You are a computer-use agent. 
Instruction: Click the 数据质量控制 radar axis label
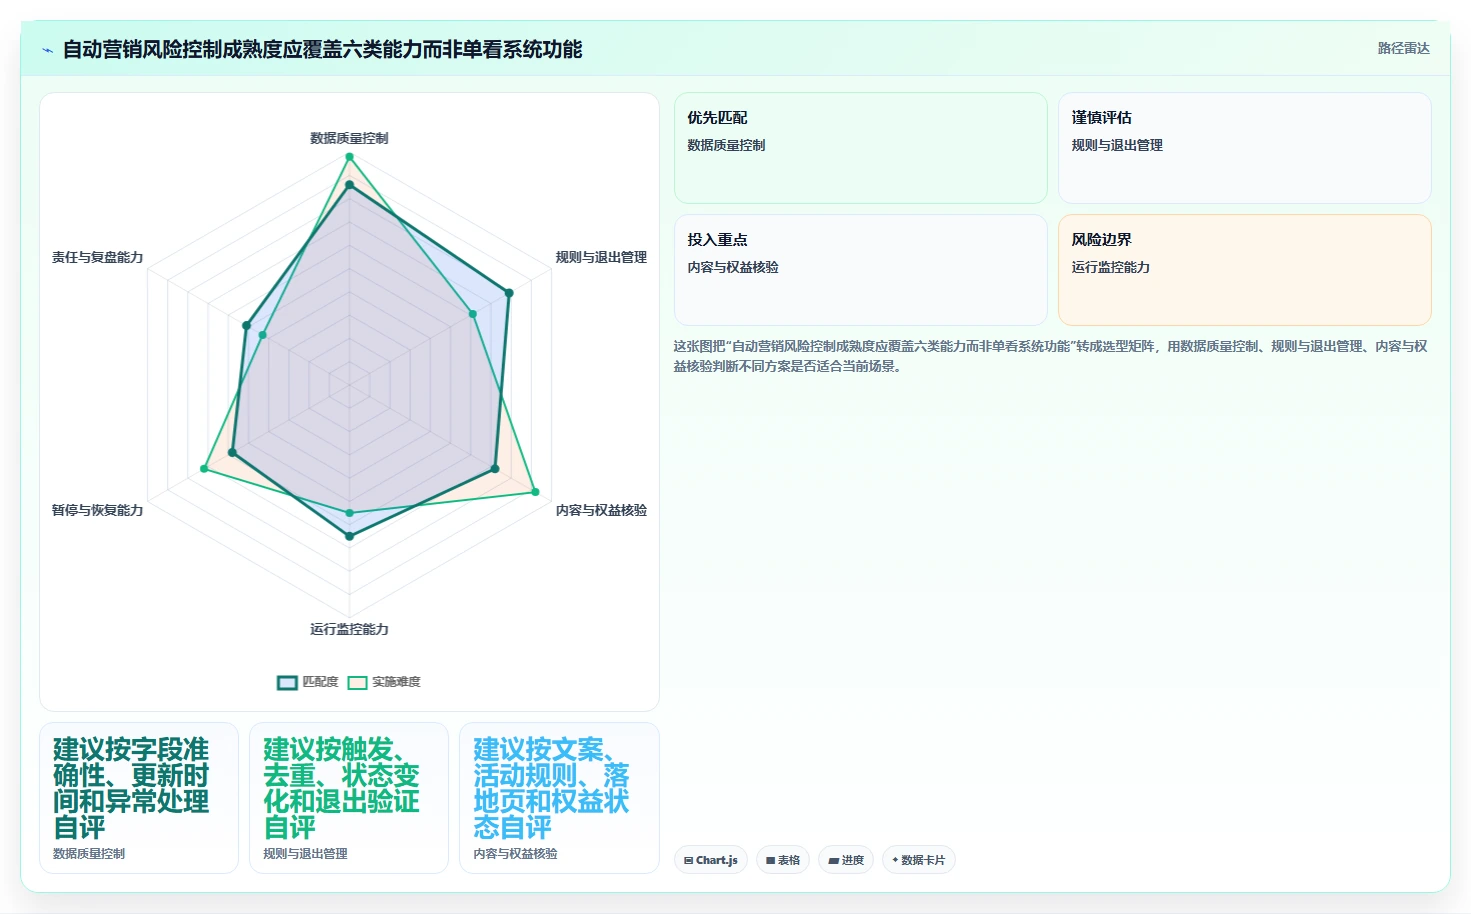click(349, 138)
